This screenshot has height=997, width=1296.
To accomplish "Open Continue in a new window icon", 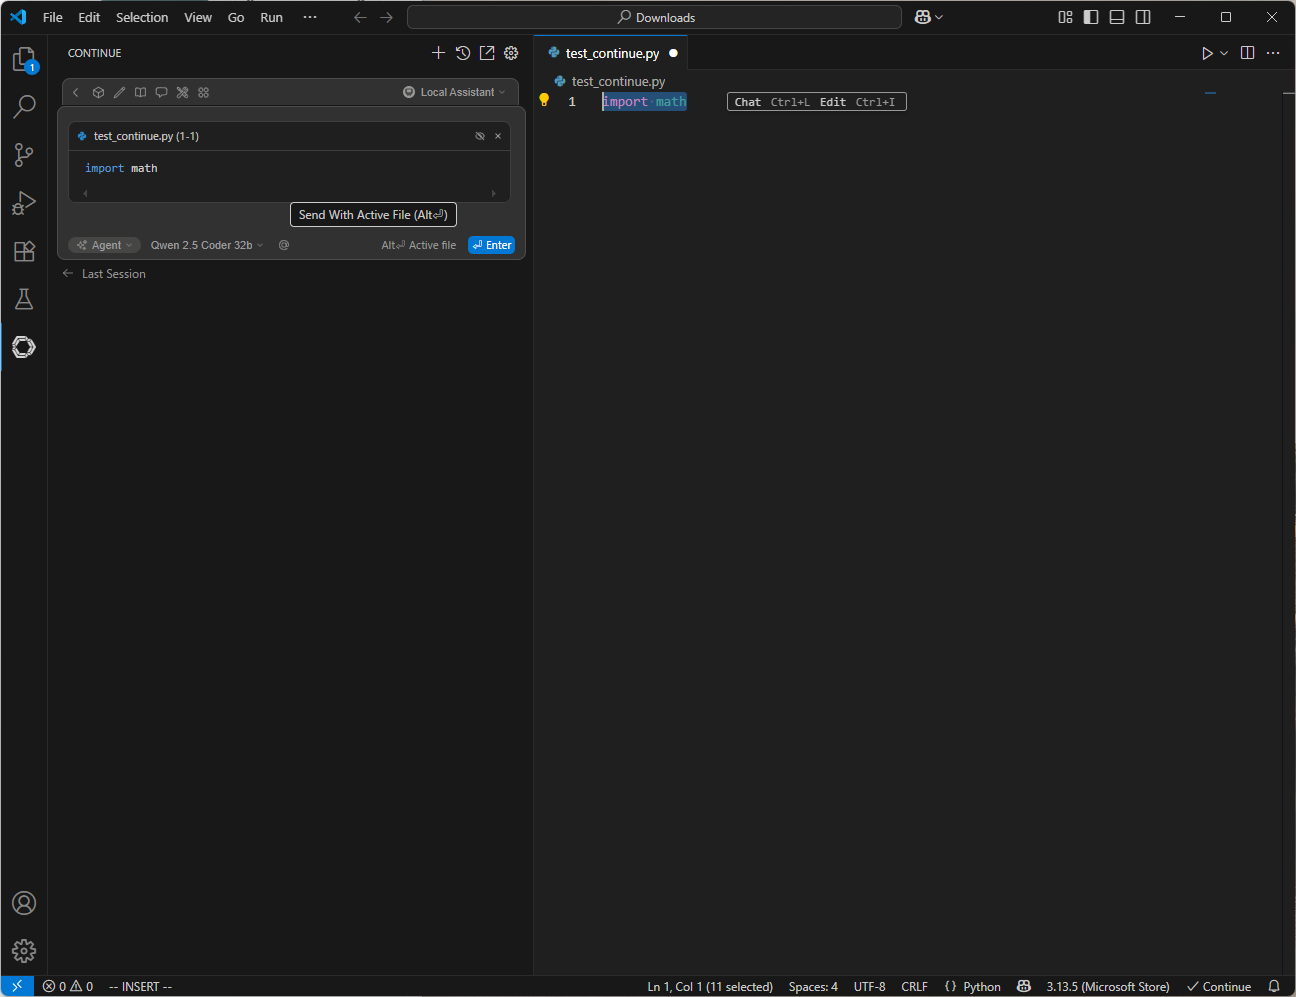I will tap(487, 53).
